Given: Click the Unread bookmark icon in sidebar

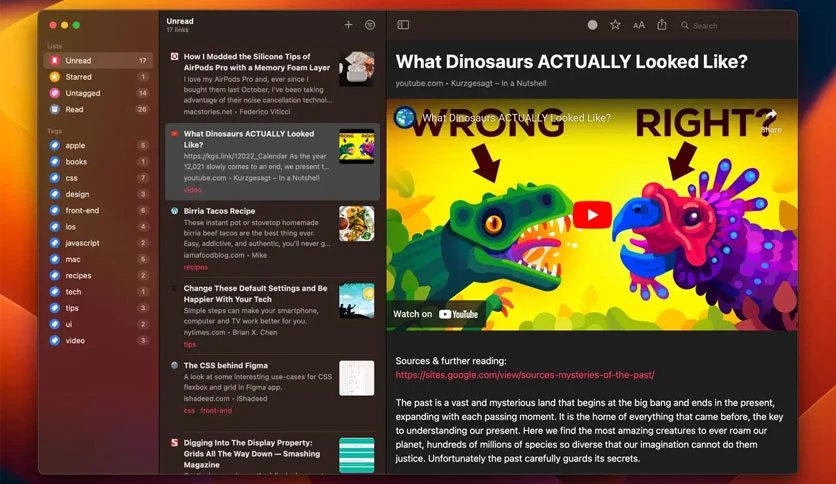Looking at the screenshot, I should tap(54, 60).
